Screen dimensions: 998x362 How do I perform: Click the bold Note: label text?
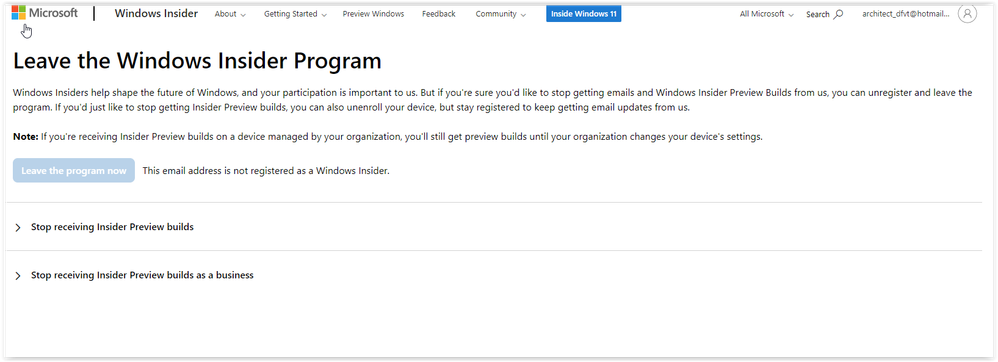pyautogui.click(x=25, y=137)
